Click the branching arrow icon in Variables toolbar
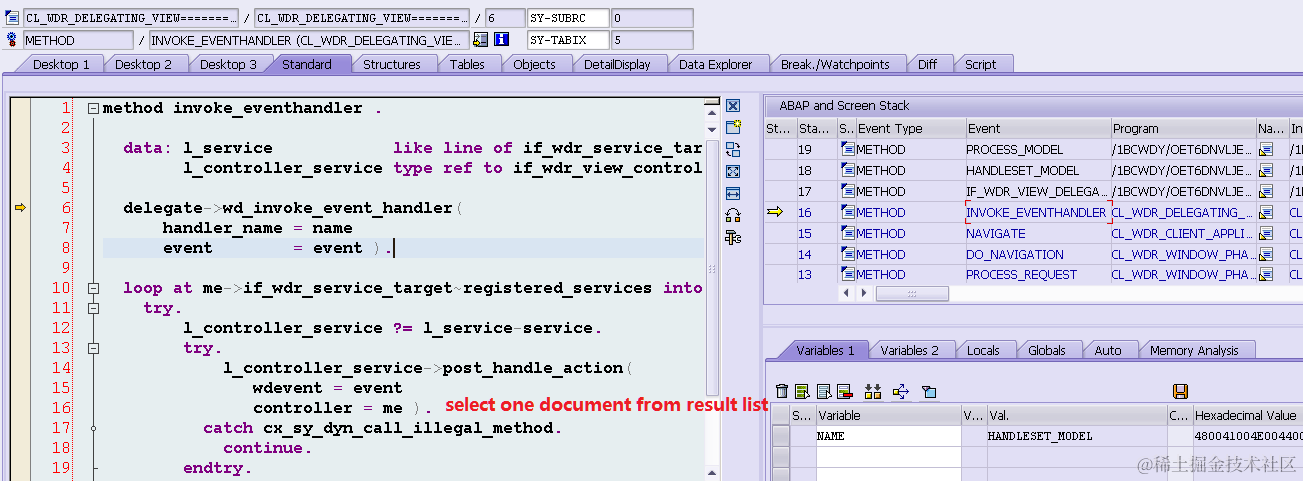This screenshot has height=481, width=1303. (899, 391)
